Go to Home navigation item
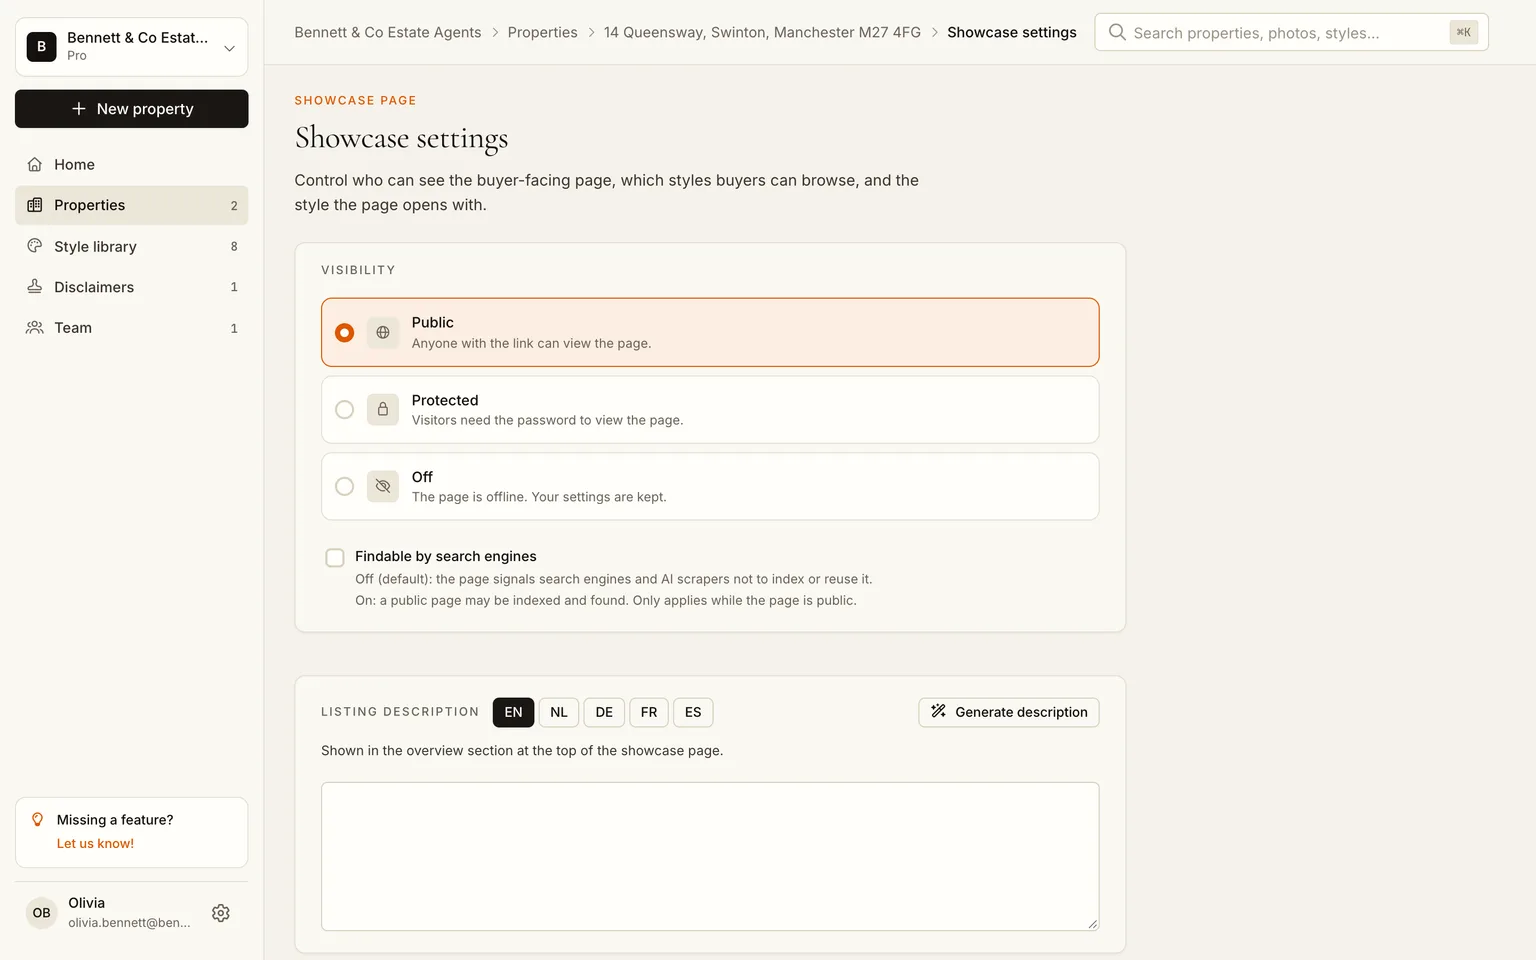The height and width of the screenshot is (960, 1536). coord(132,164)
